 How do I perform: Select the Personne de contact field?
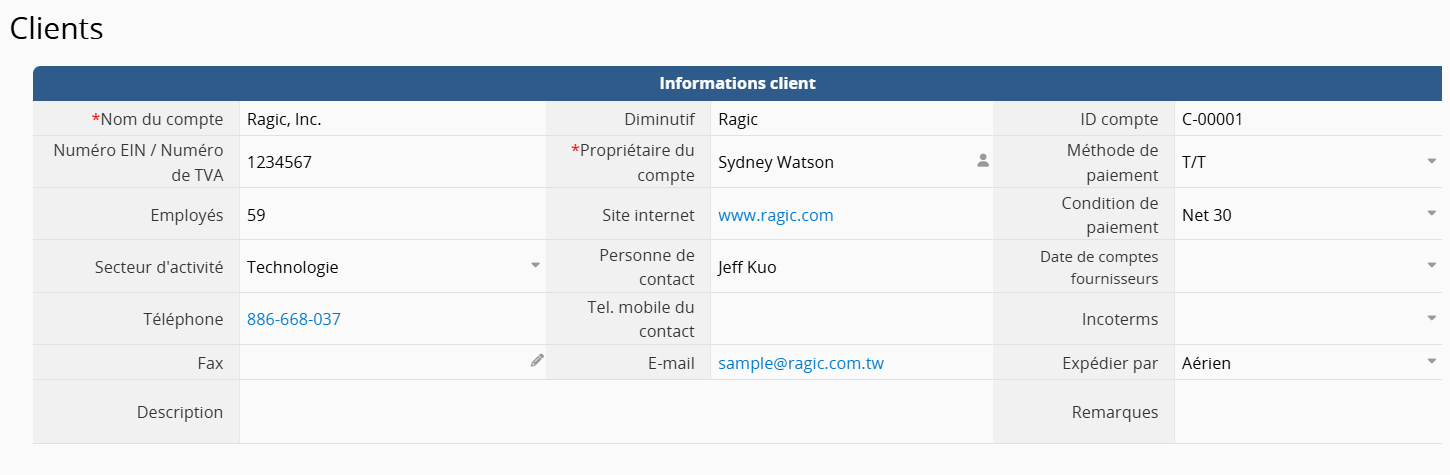coord(850,267)
